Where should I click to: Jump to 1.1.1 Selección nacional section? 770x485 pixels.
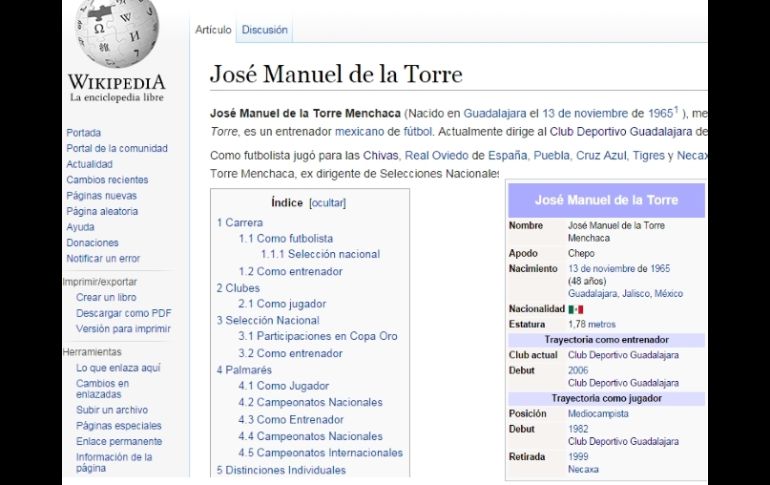coord(320,255)
